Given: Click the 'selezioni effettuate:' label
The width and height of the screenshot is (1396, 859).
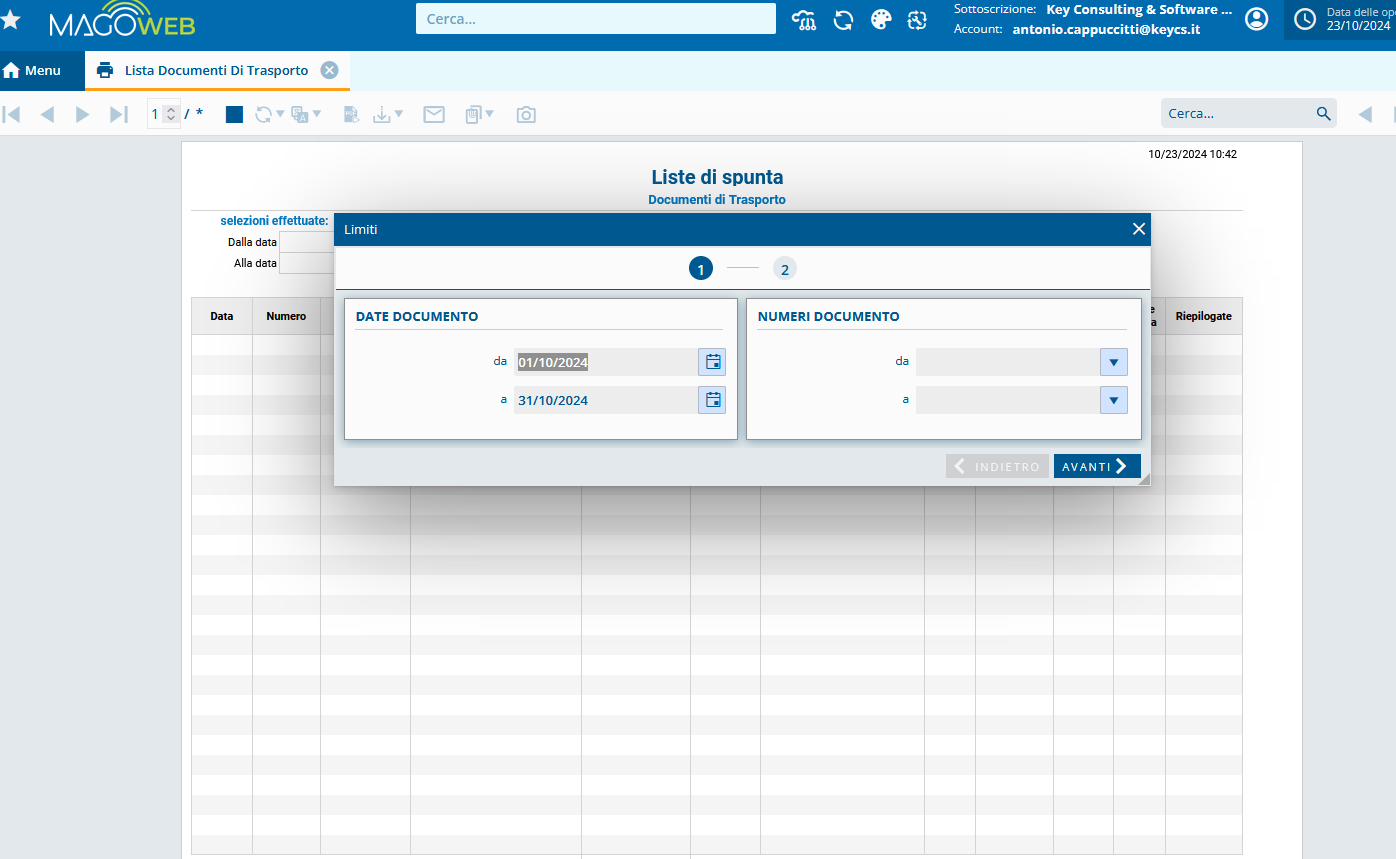Looking at the screenshot, I should [x=274, y=221].
